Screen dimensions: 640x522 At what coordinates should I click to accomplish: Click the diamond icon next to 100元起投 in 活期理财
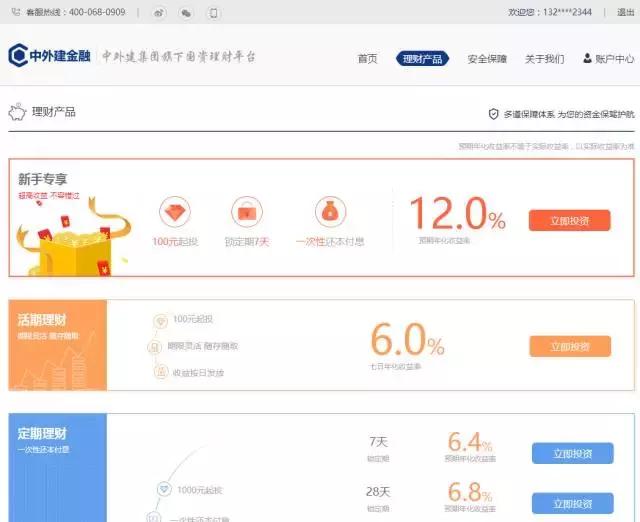click(161, 321)
